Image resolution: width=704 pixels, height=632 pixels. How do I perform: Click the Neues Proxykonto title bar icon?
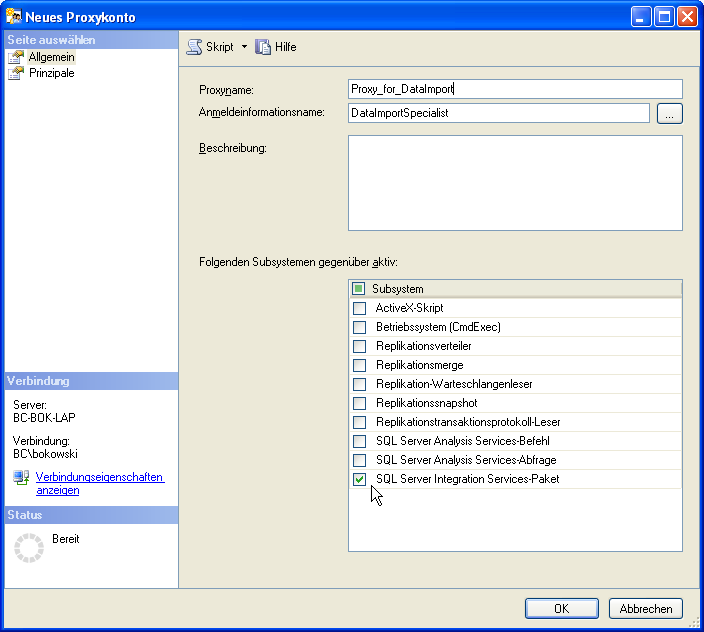click(14, 16)
